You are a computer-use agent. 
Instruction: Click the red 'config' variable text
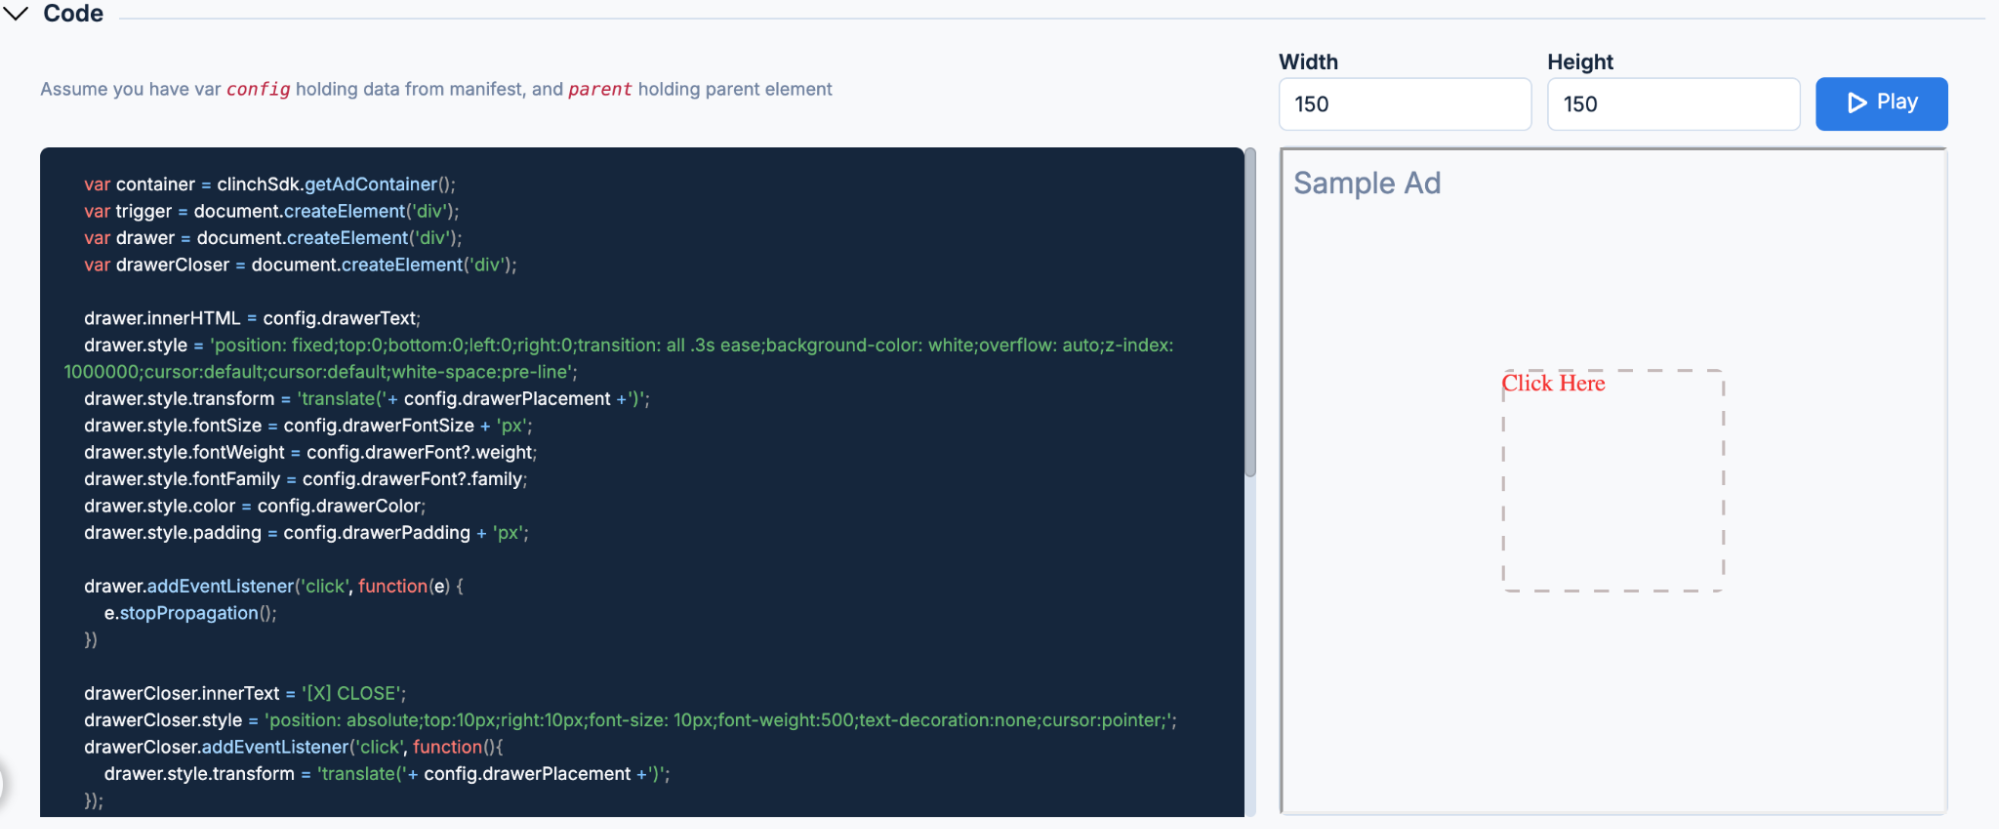(258, 89)
